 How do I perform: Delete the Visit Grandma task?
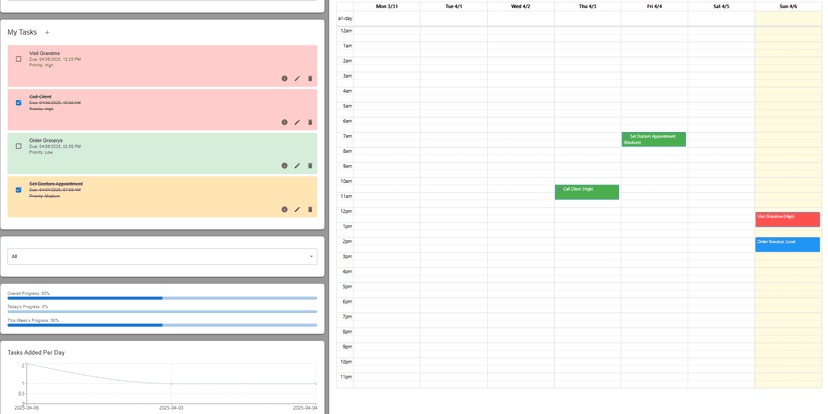point(310,78)
